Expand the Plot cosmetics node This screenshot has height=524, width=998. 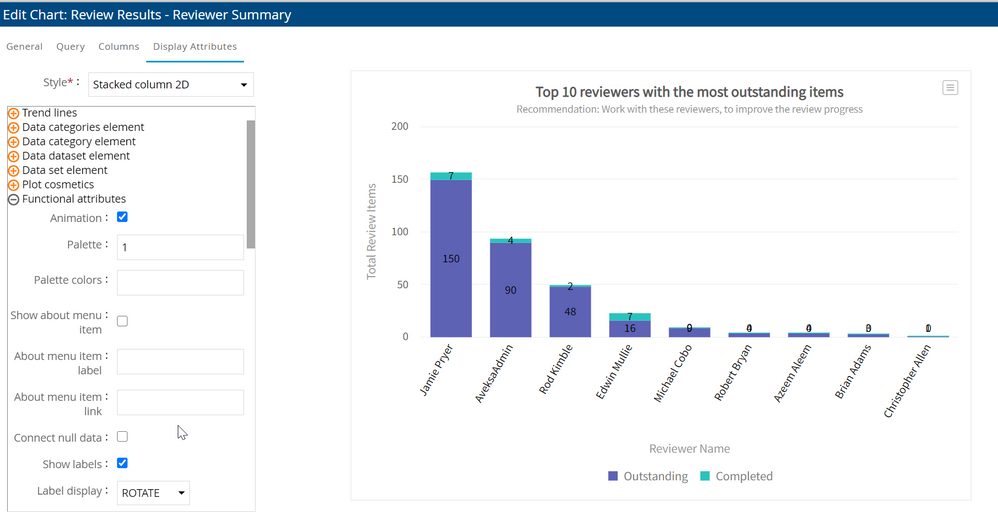(14, 185)
